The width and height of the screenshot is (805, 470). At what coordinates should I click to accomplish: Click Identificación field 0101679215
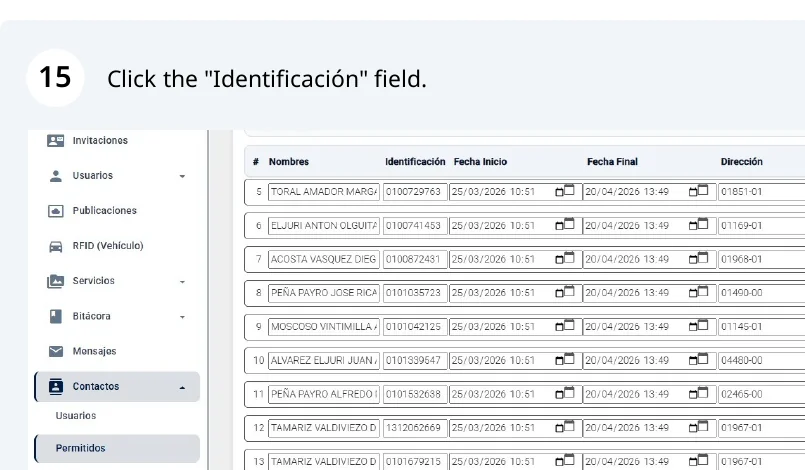pyautogui.click(x=415, y=461)
